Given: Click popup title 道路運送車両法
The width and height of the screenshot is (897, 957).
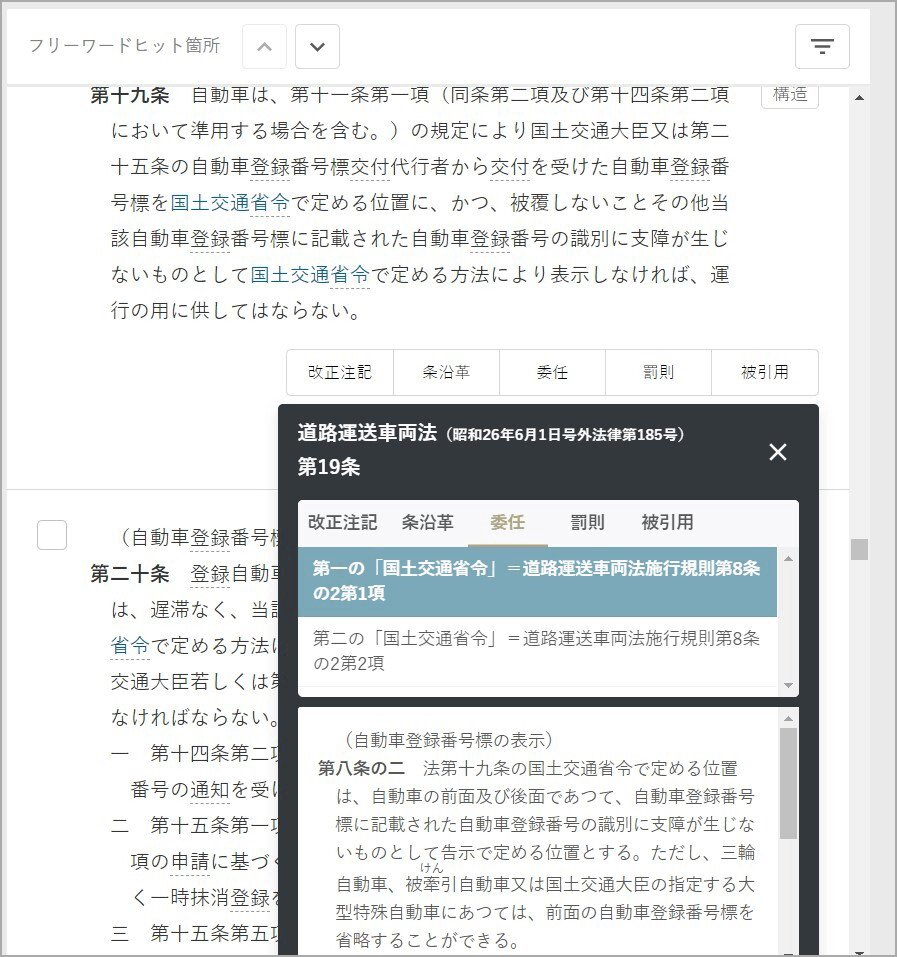Looking at the screenshot, I should [x=367, y=433].
